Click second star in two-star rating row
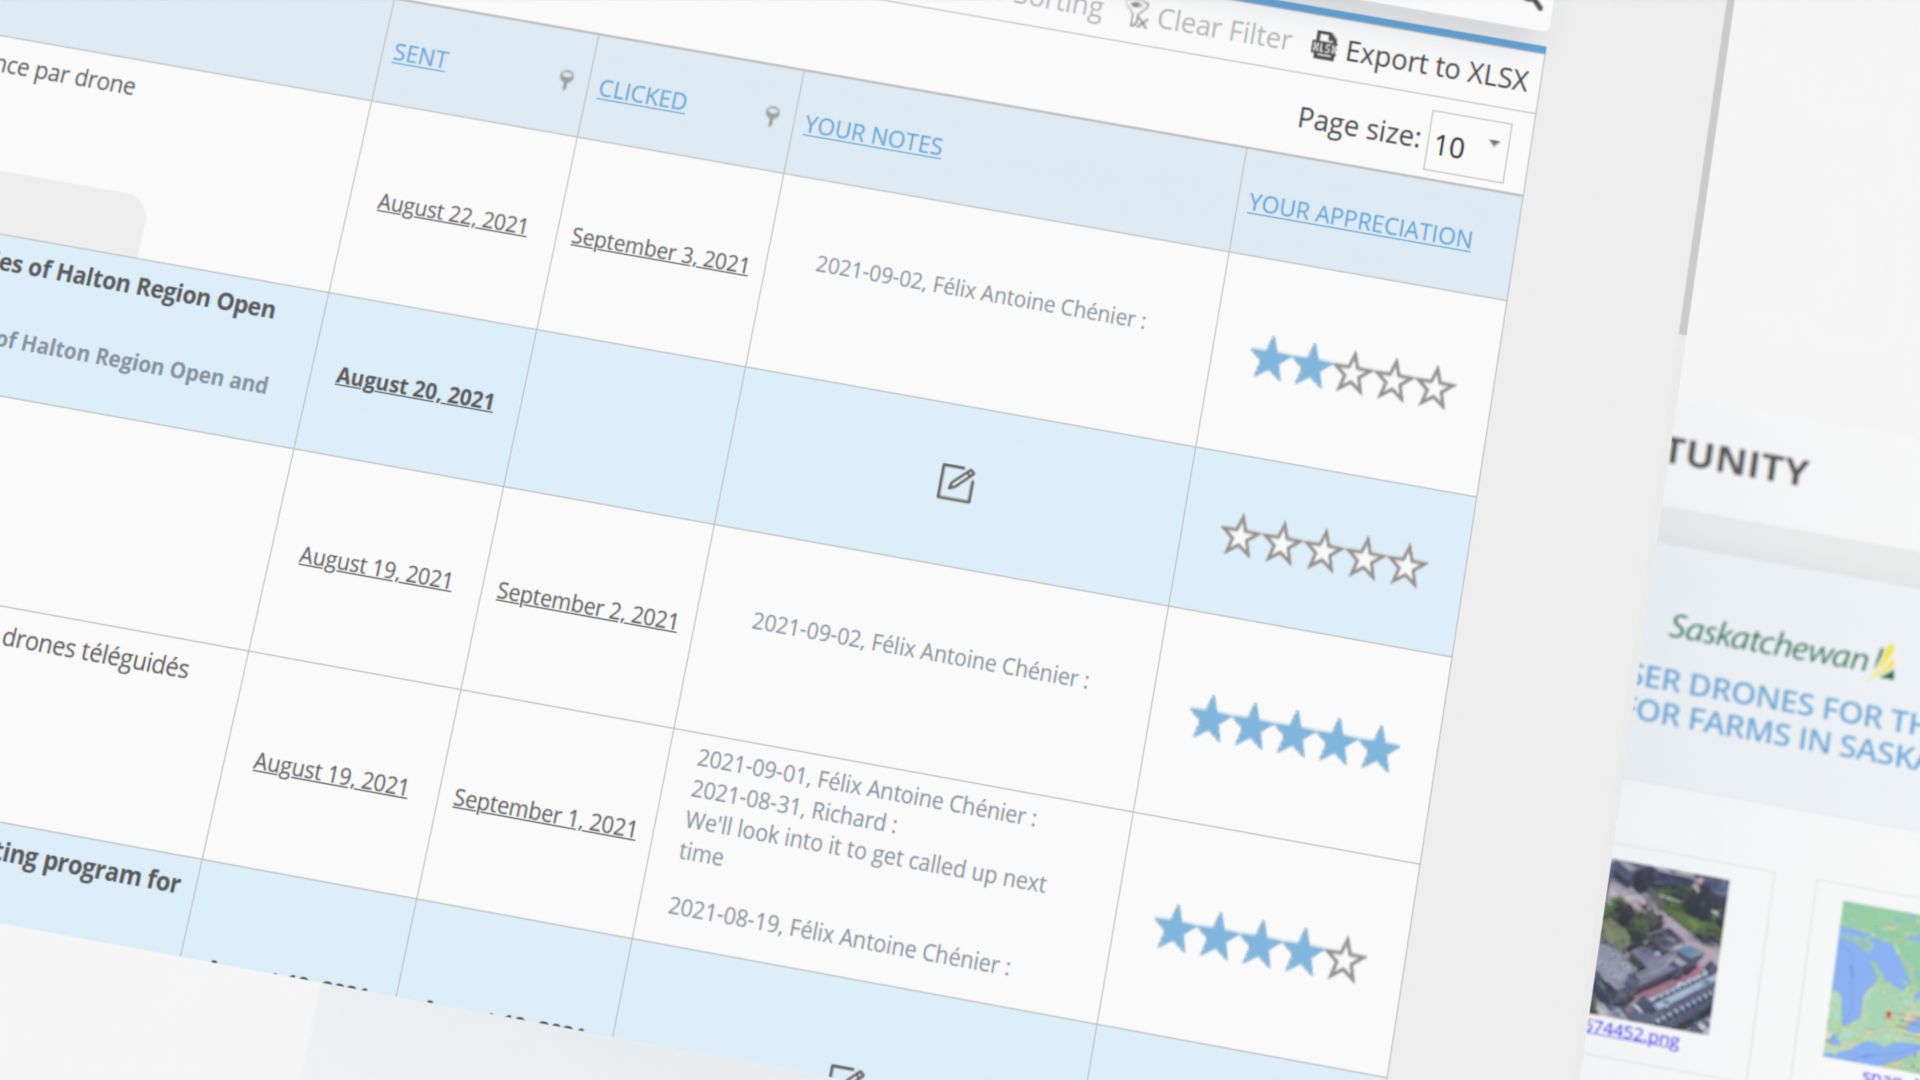The width and height of the screenshot is (1920, 1080). pos(1310,367)
